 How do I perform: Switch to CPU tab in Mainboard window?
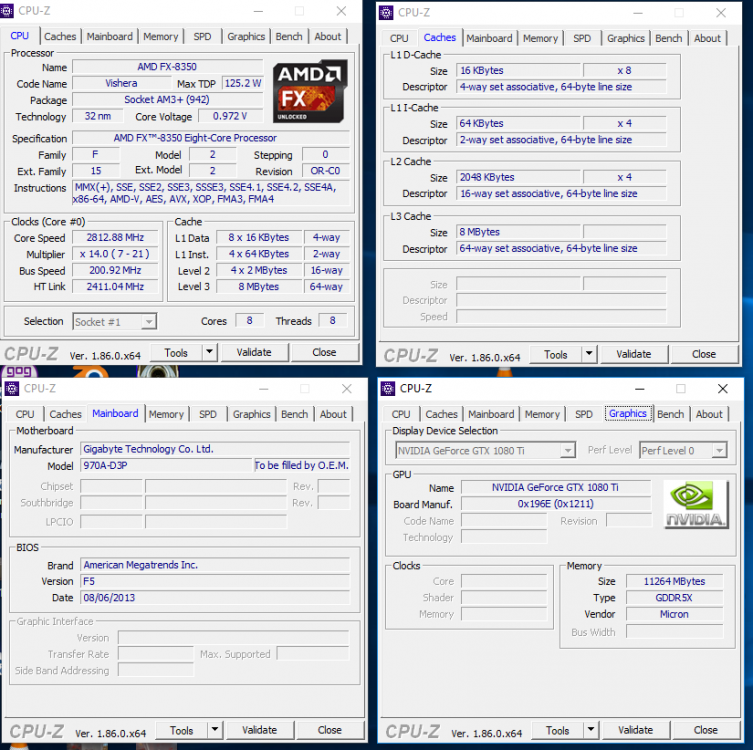click(x=25, y=414)
